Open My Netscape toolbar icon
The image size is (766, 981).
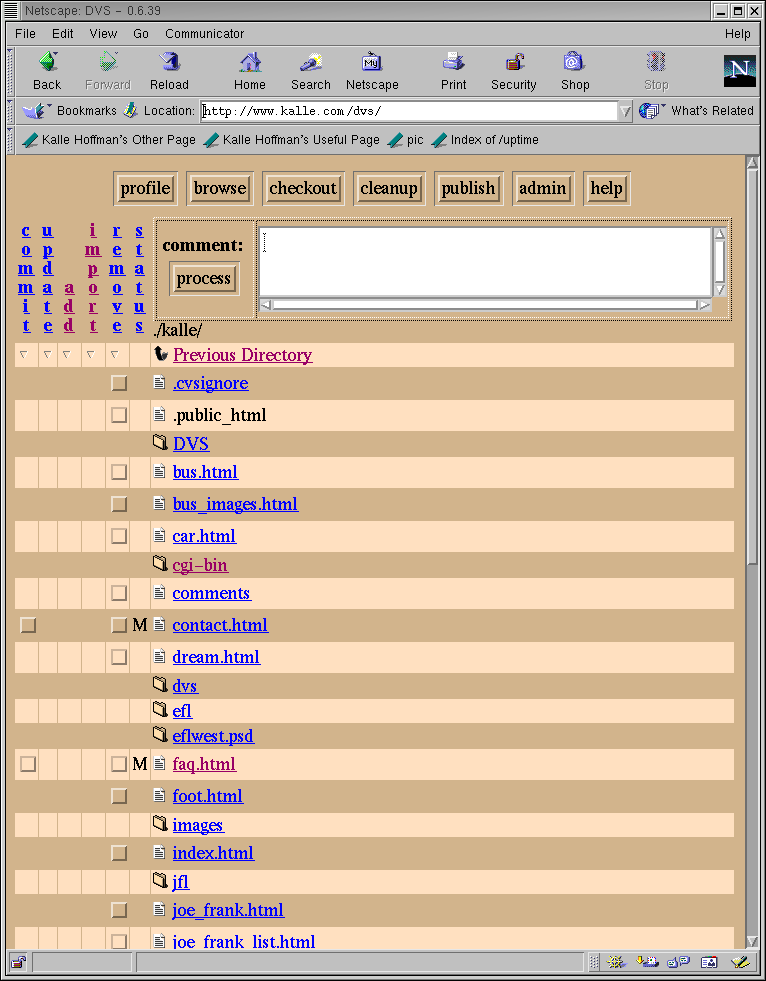pyautogui.click(x=372, y=62)
